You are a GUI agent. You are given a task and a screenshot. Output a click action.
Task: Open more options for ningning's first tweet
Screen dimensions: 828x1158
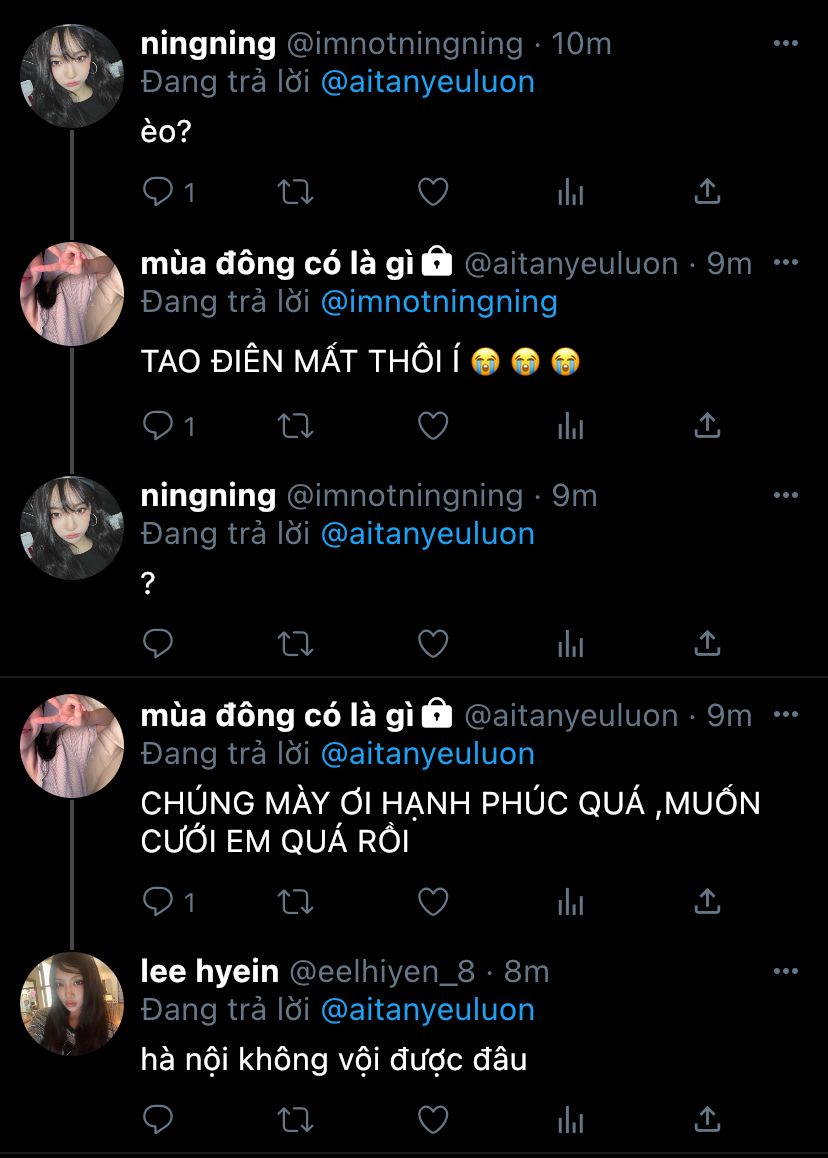click(x=786, y=44)
